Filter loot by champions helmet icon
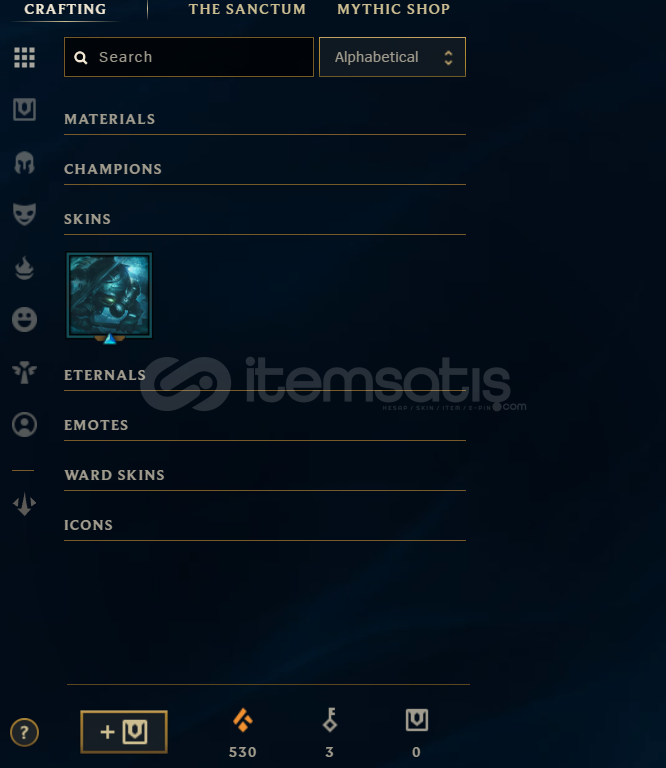Image resolution: width=666 pixels, height=768 pixels. [x=24, y=163]
